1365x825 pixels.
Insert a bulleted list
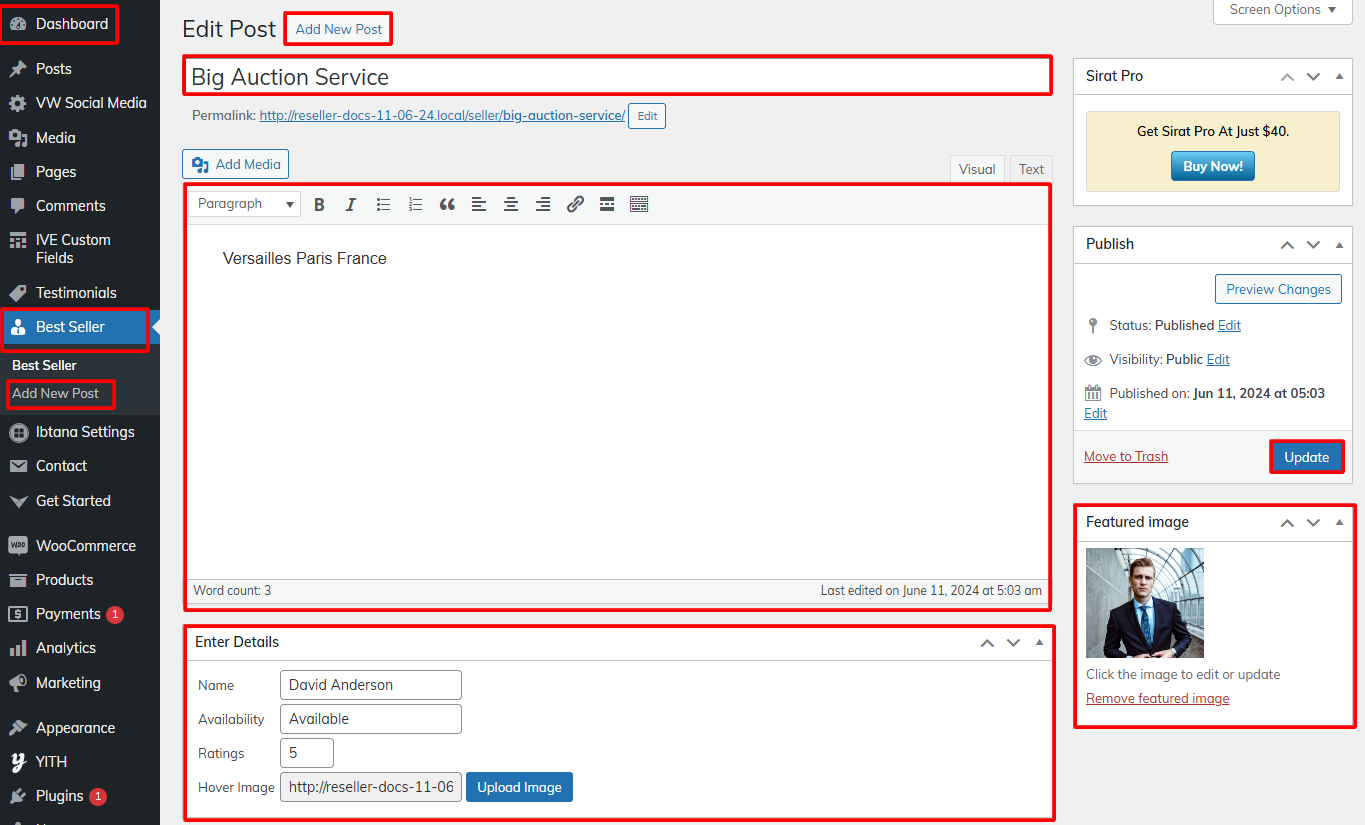(x=383, y=205)
